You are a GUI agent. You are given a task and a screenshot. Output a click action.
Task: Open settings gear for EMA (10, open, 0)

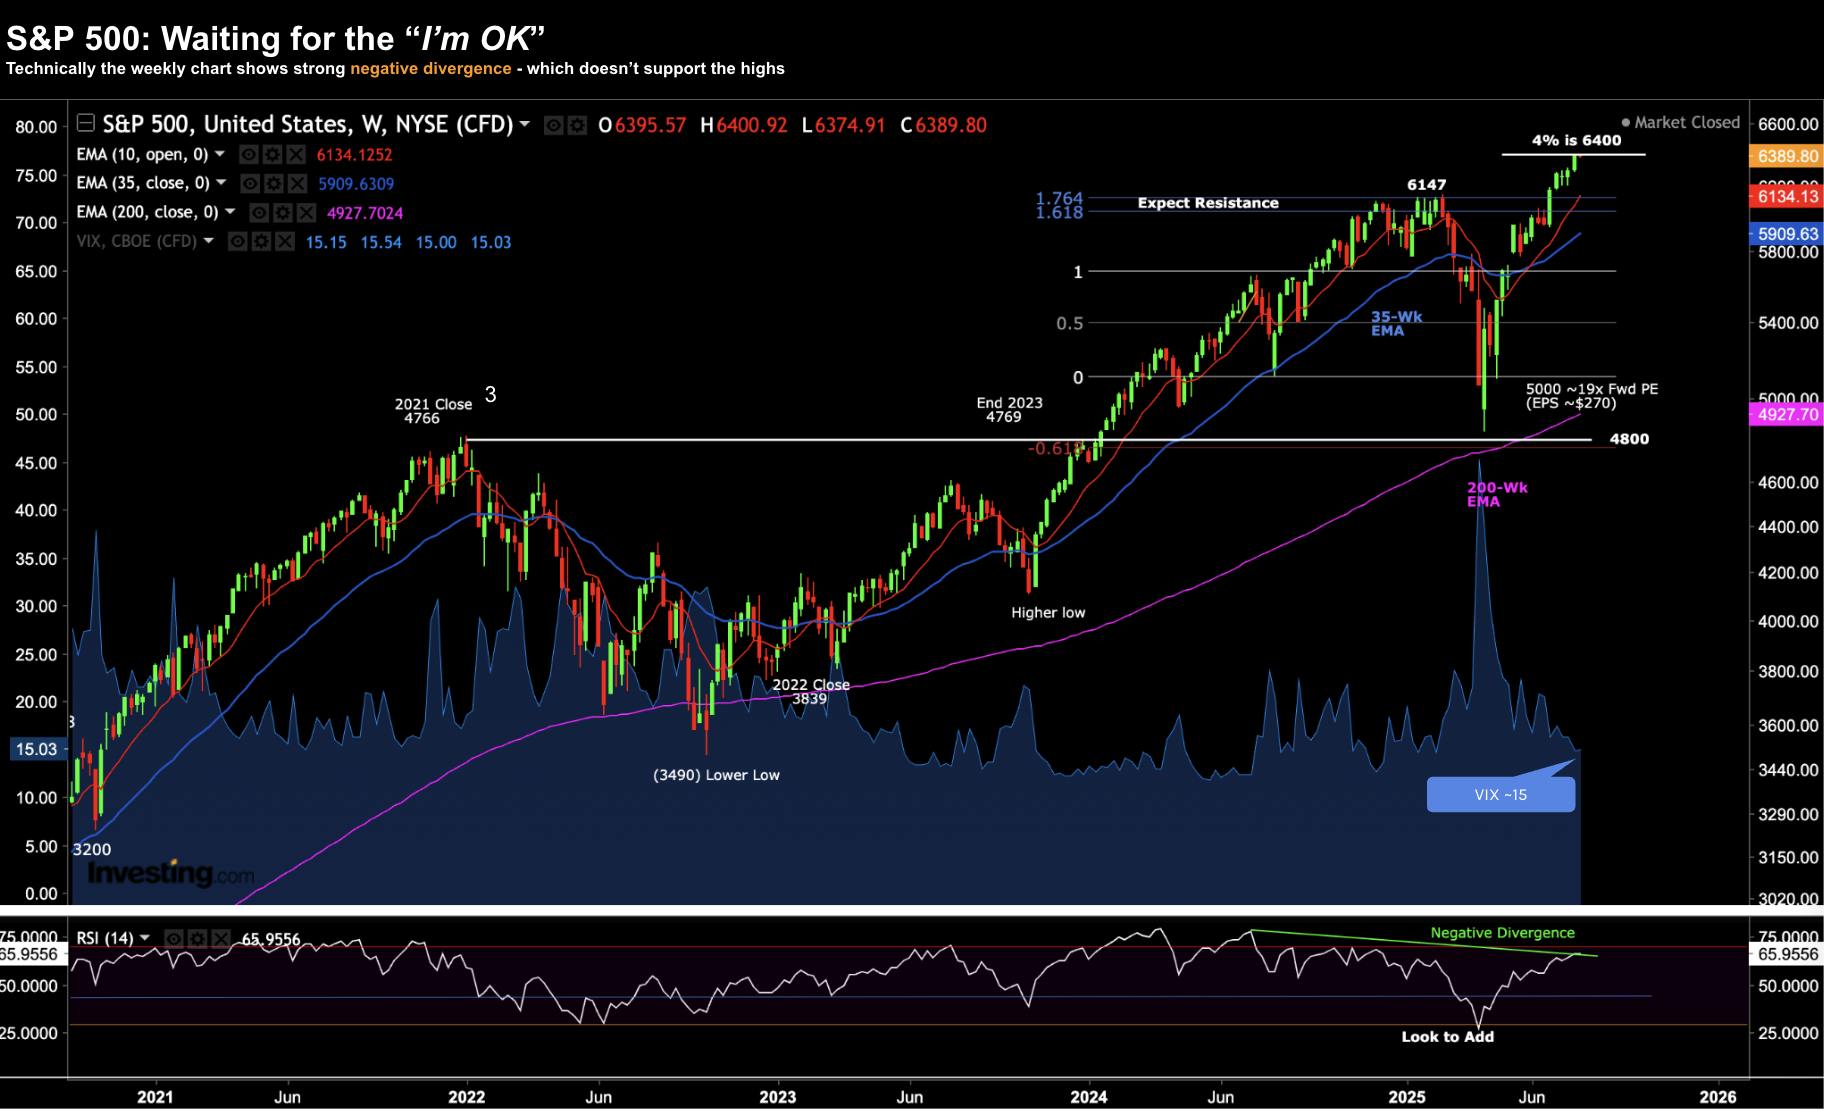tap(272, 155)
